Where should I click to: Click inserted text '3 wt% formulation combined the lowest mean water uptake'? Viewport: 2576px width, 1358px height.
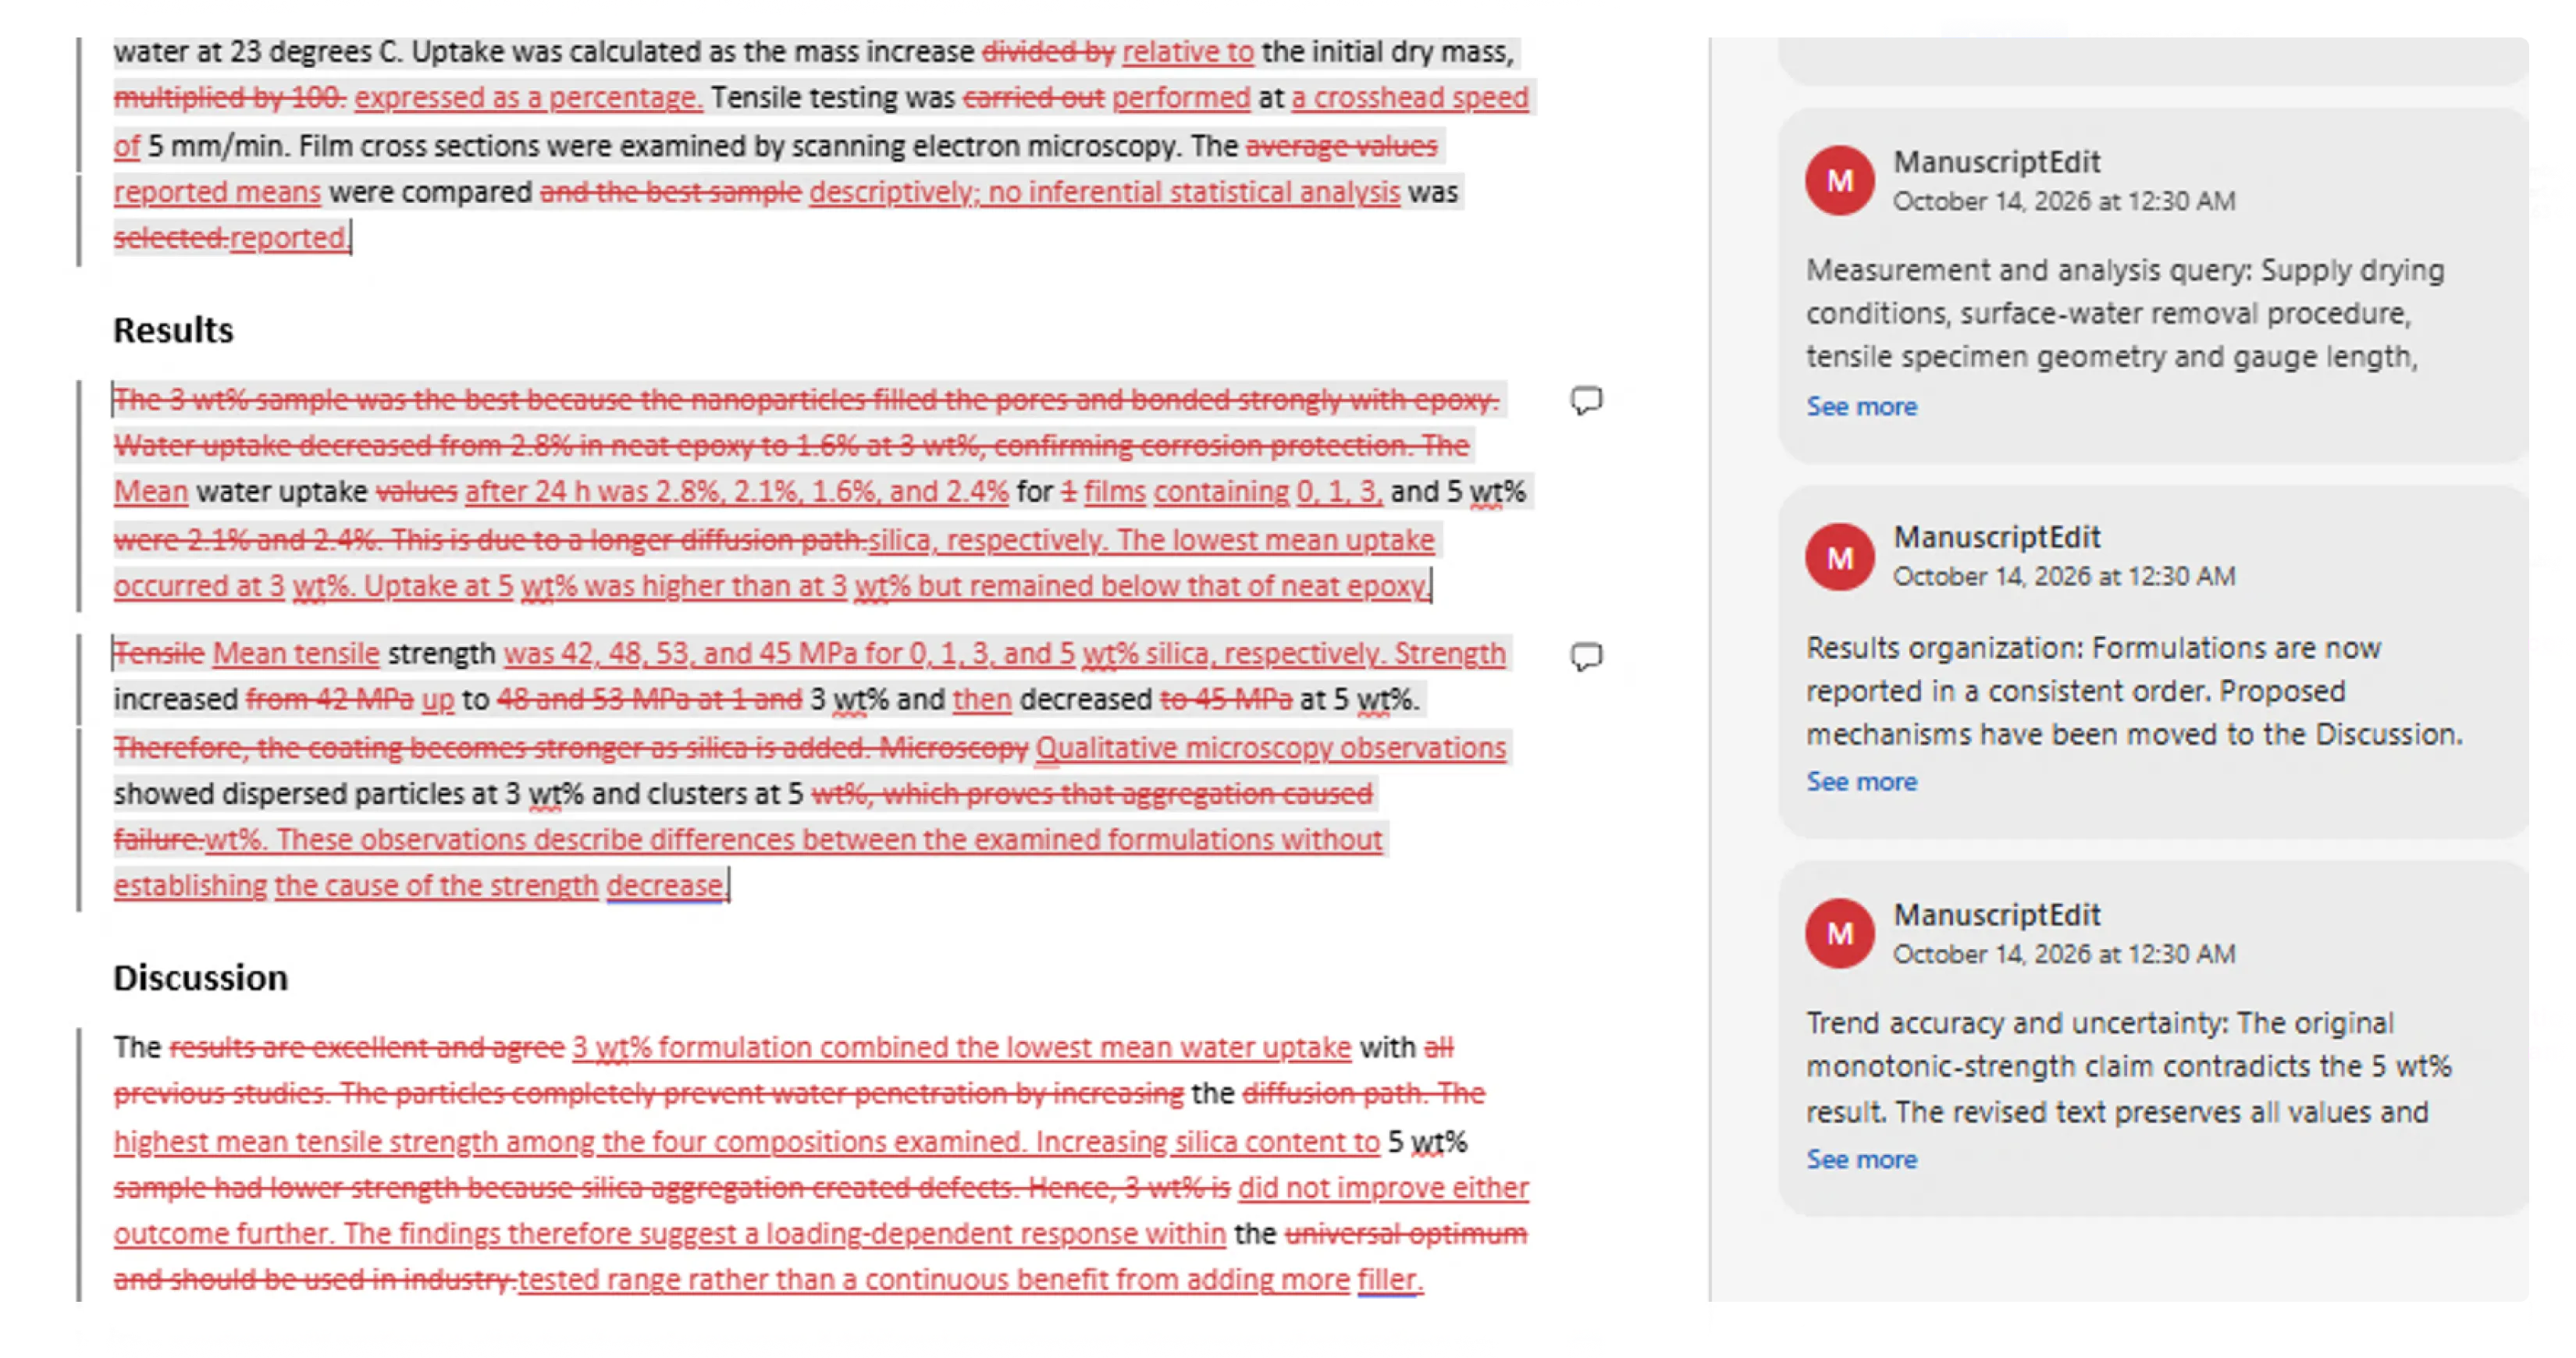tap(961, 1048)
